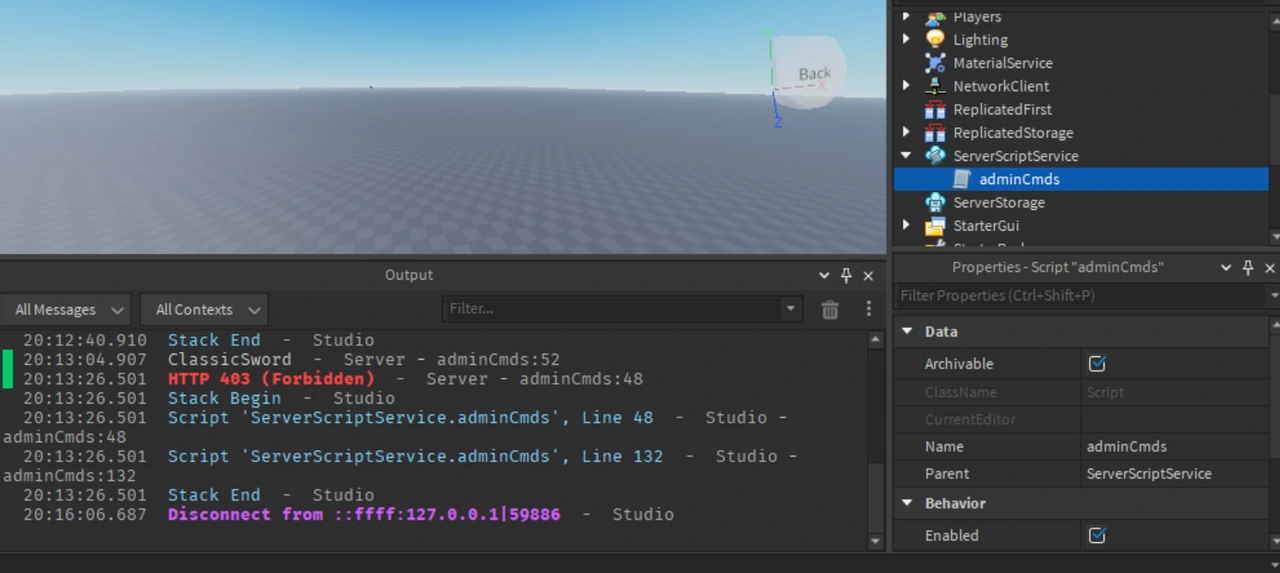Open the All Contexts dropdown

pyautogui.click(x=204, y=310)
